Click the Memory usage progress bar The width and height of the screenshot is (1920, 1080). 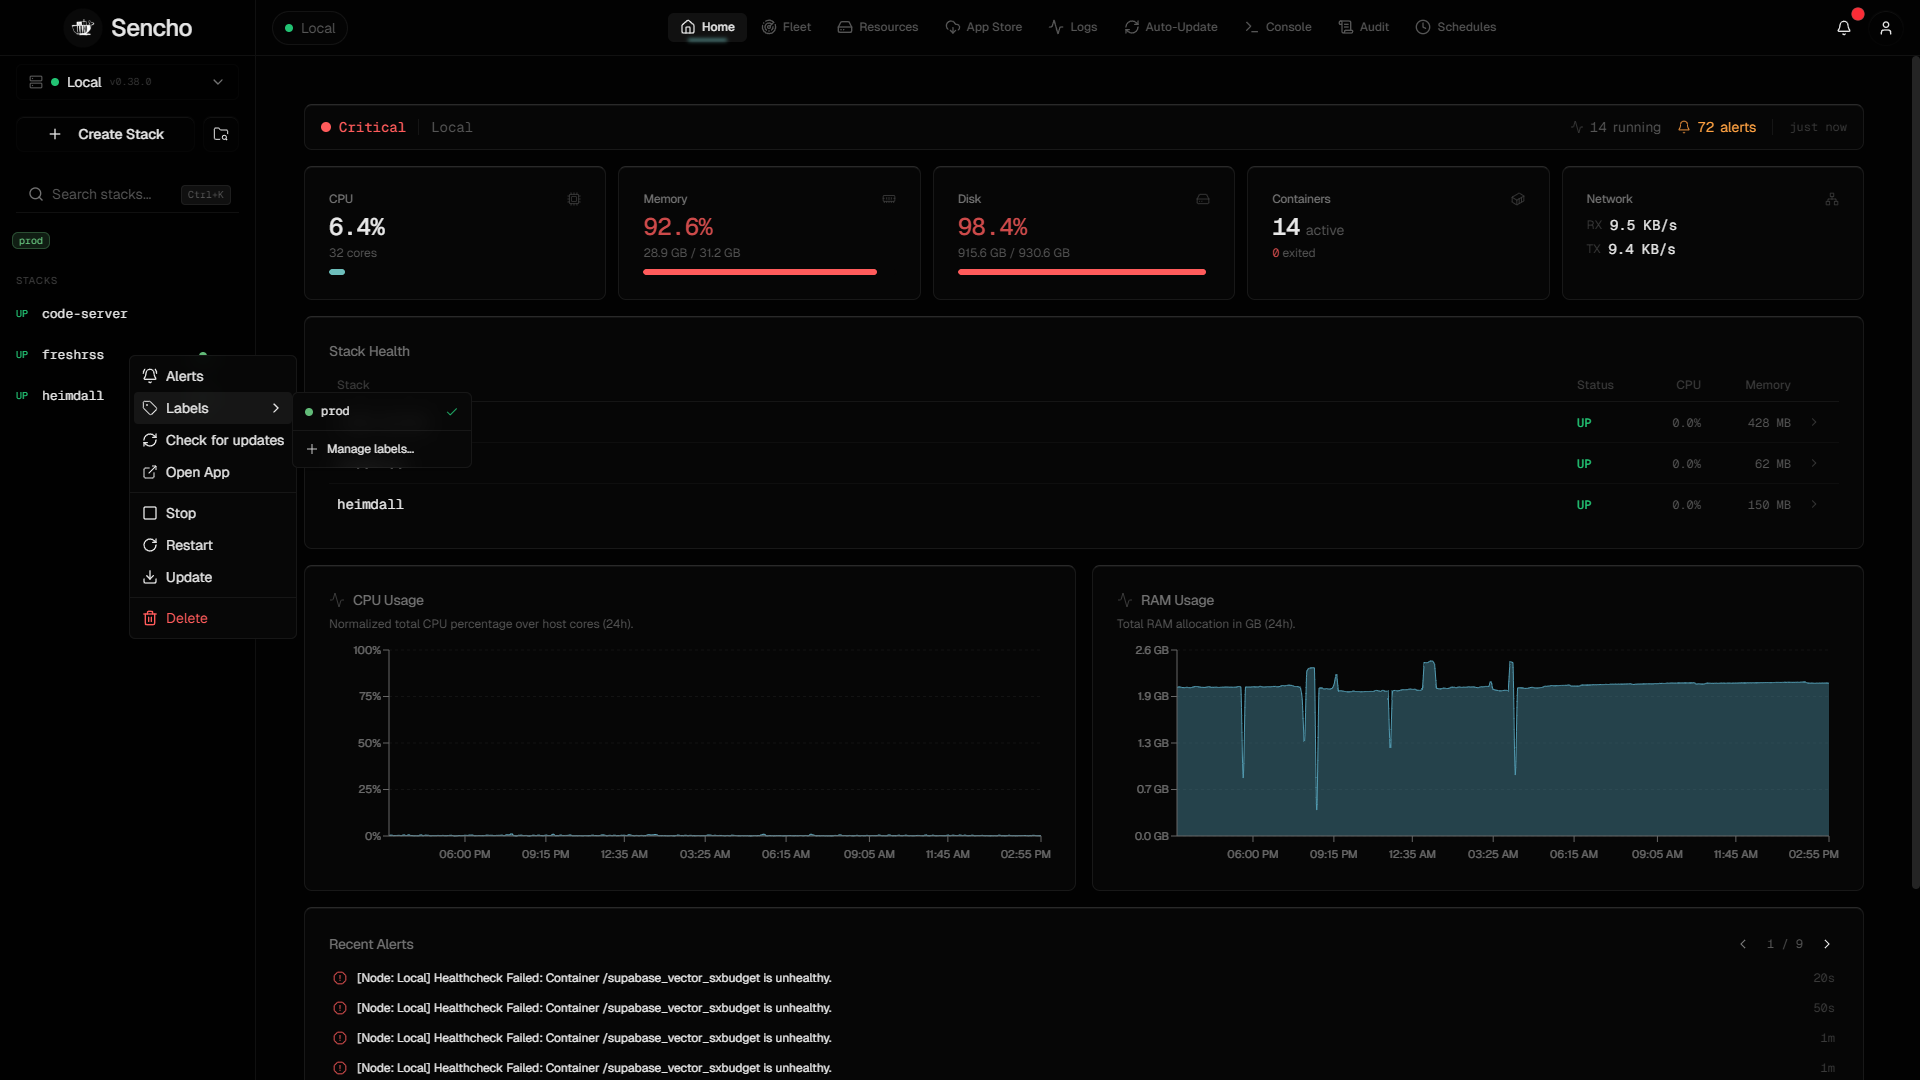coord(760,272)
